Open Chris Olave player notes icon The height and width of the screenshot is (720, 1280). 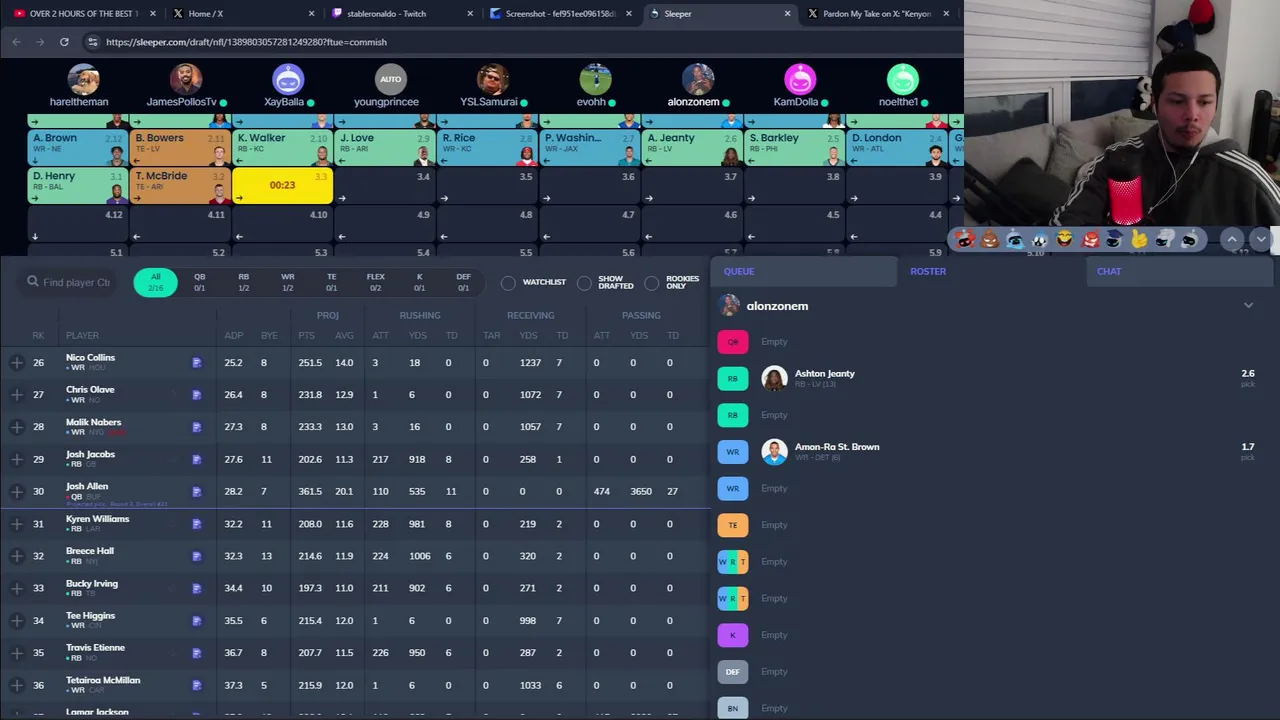tap(197, 395)
